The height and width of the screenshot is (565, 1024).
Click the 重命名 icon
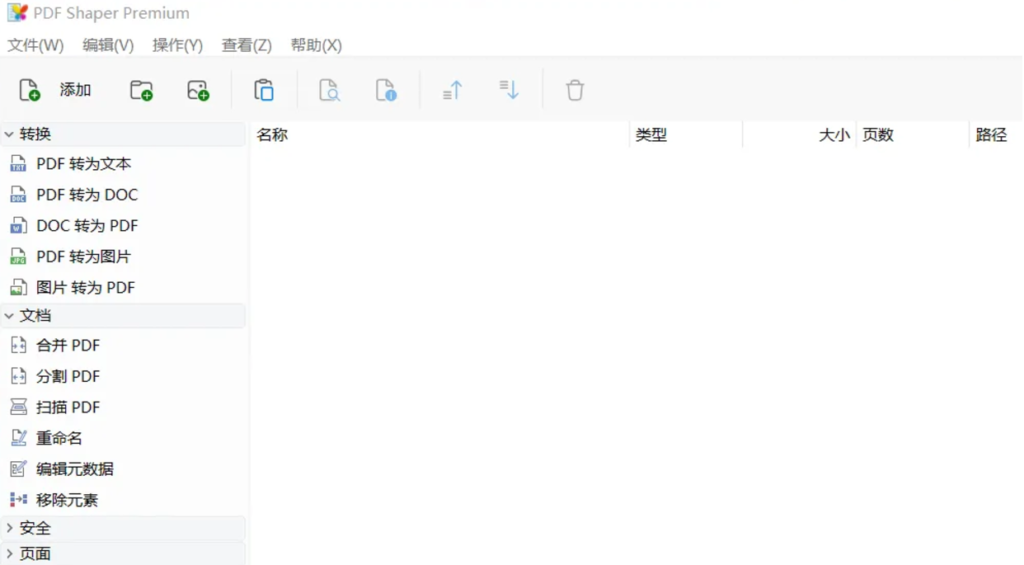(x=18, y=438)
